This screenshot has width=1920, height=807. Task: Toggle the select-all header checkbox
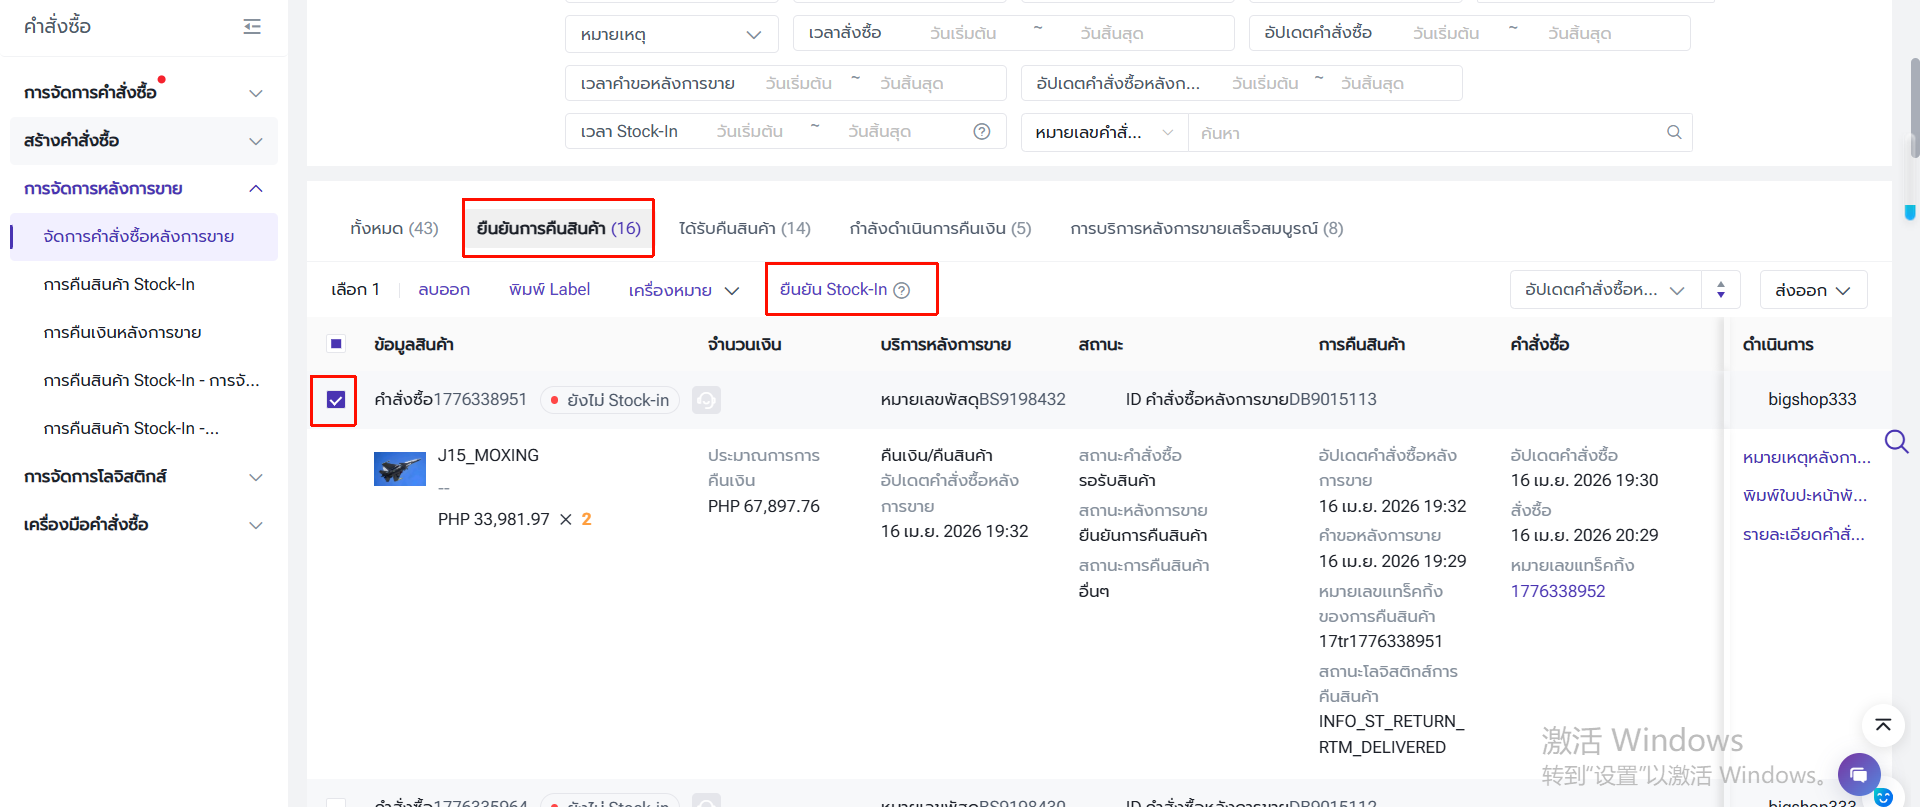[336, 344]
